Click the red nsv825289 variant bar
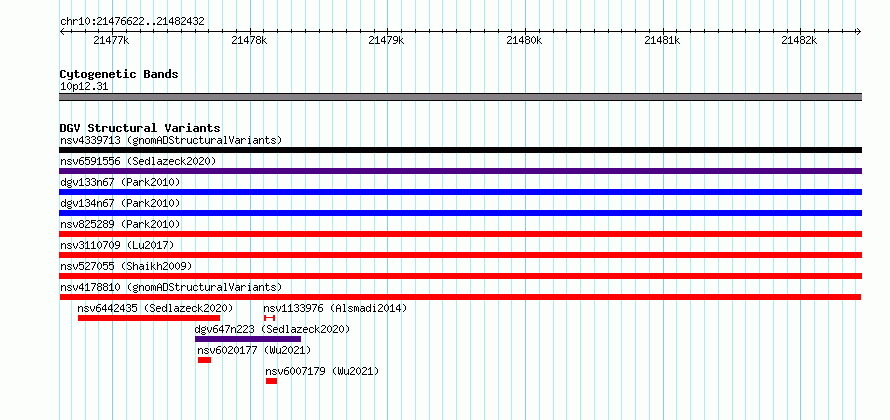The image size is (890, 420). (460, 234)
